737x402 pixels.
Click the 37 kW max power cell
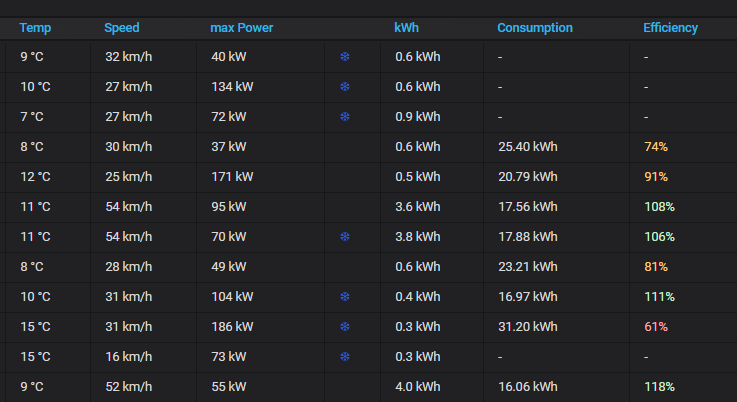point(228,147)
